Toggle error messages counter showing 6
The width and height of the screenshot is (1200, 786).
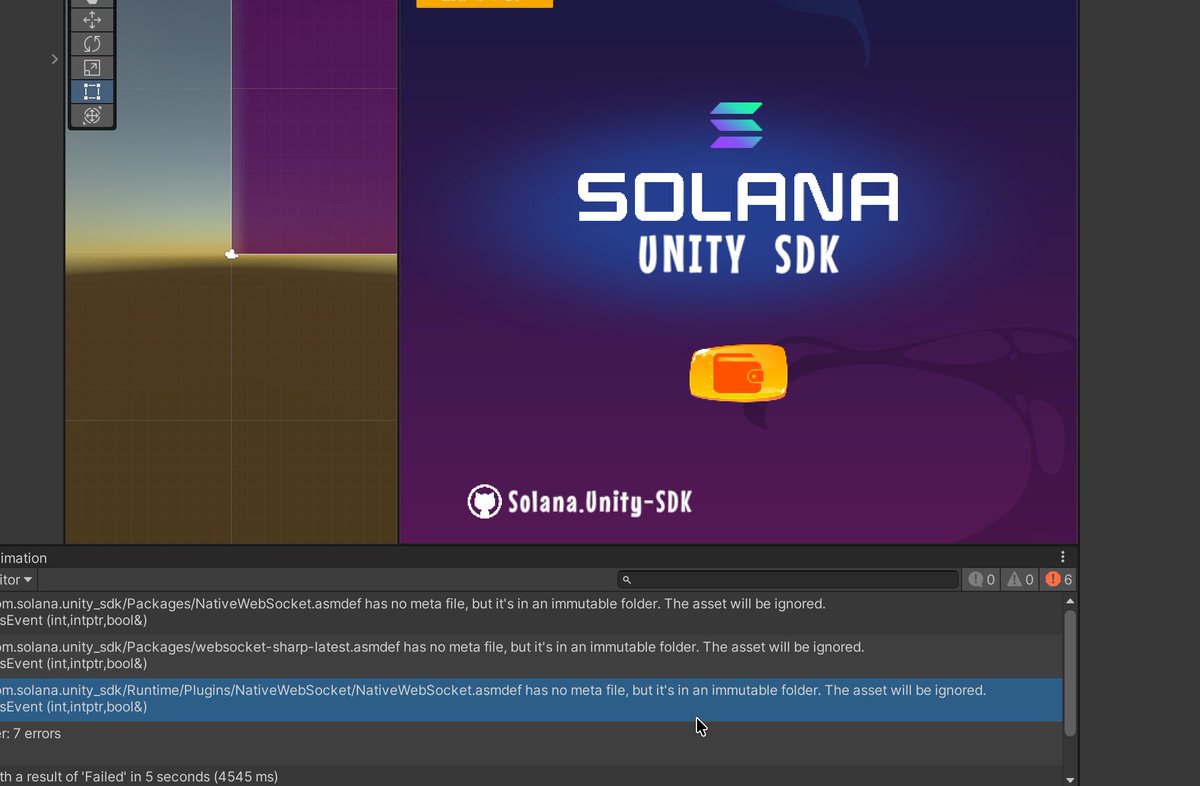[x=1058, y=579]
